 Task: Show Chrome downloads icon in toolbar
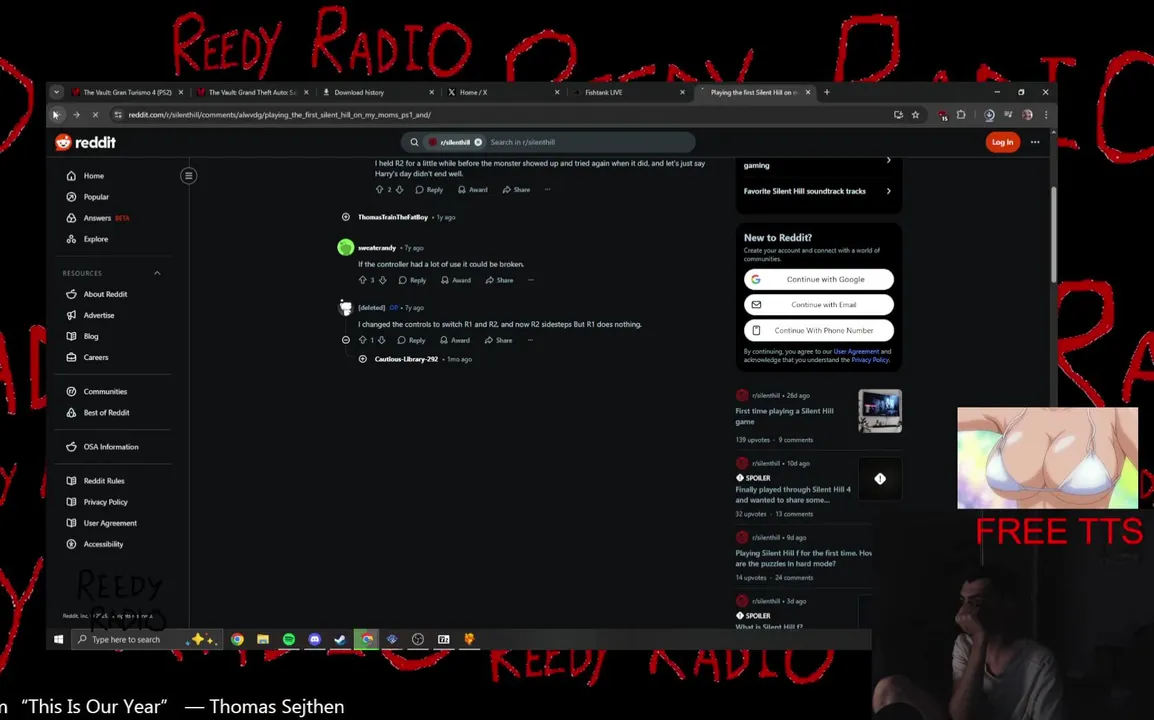[989, 115]
